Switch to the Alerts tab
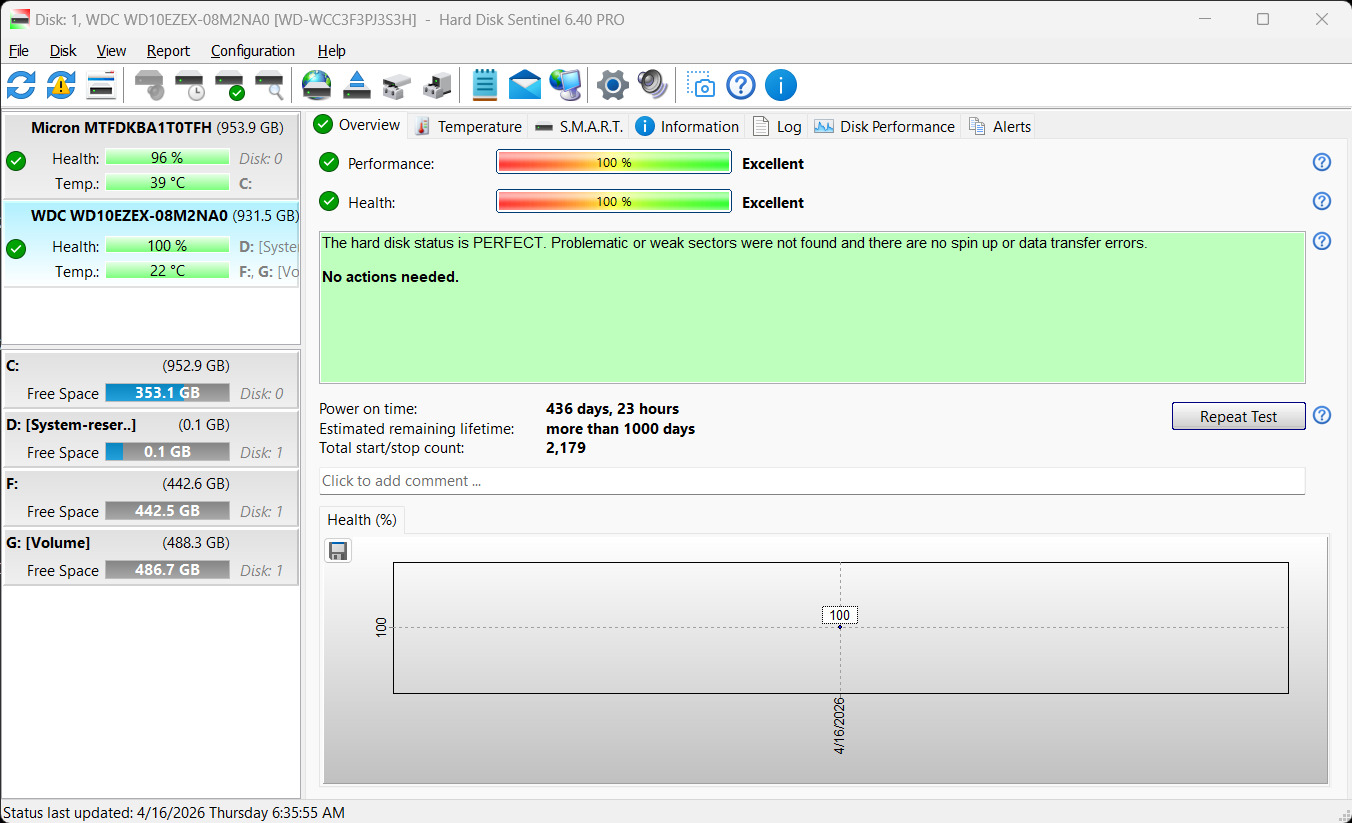1352x823 pixels. pyautogui.click(x=999, y=127)
